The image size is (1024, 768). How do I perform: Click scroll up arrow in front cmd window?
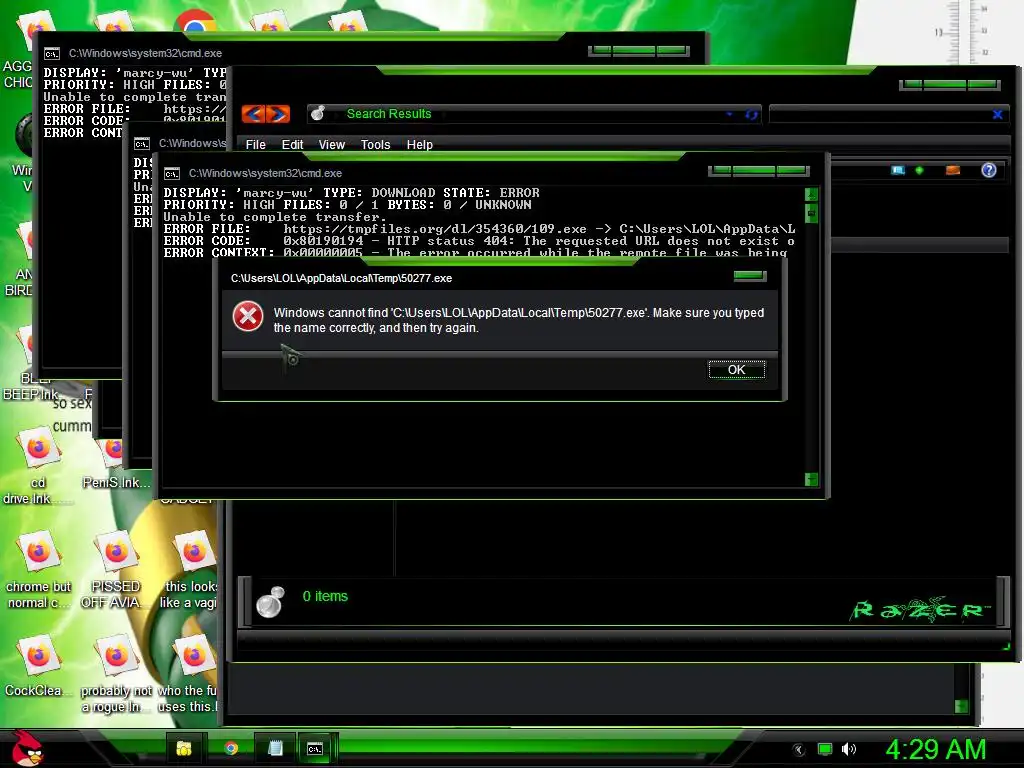pos(811,195)
